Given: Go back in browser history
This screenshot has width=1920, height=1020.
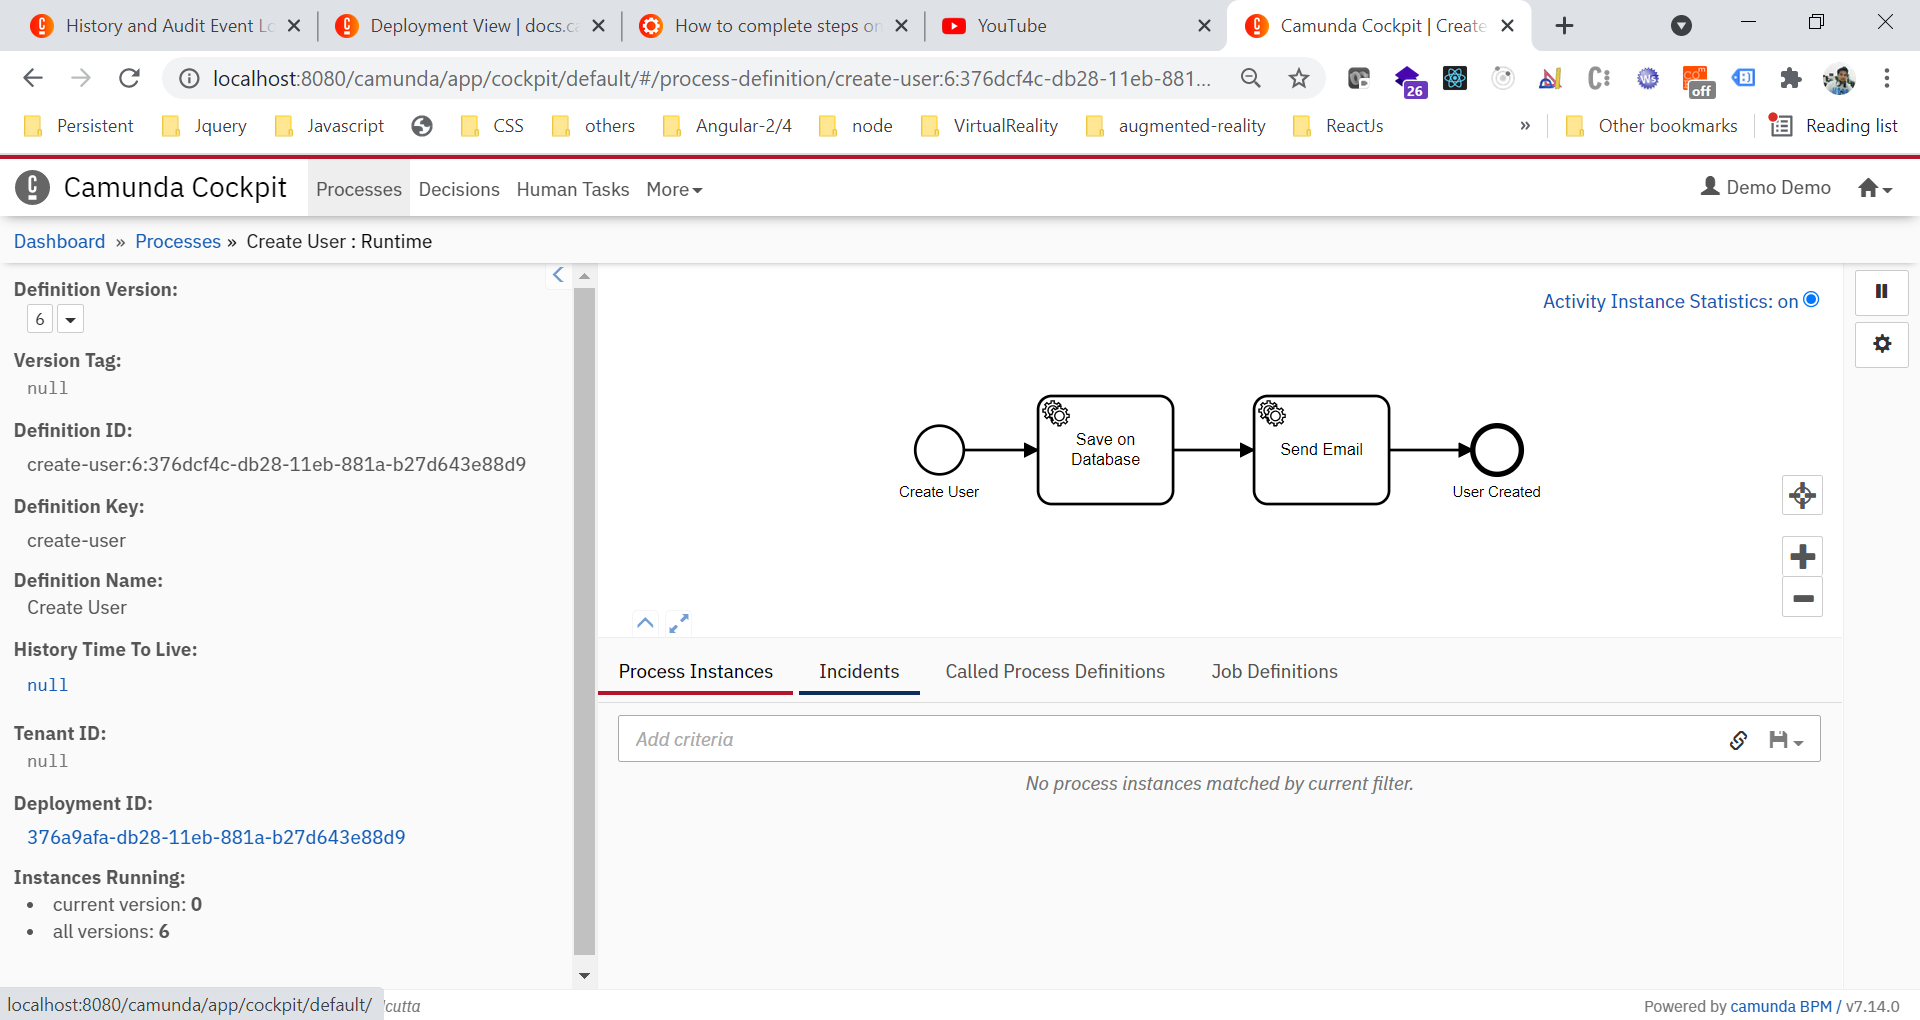Looking at the screenshot, I should (x=33, y=78).
